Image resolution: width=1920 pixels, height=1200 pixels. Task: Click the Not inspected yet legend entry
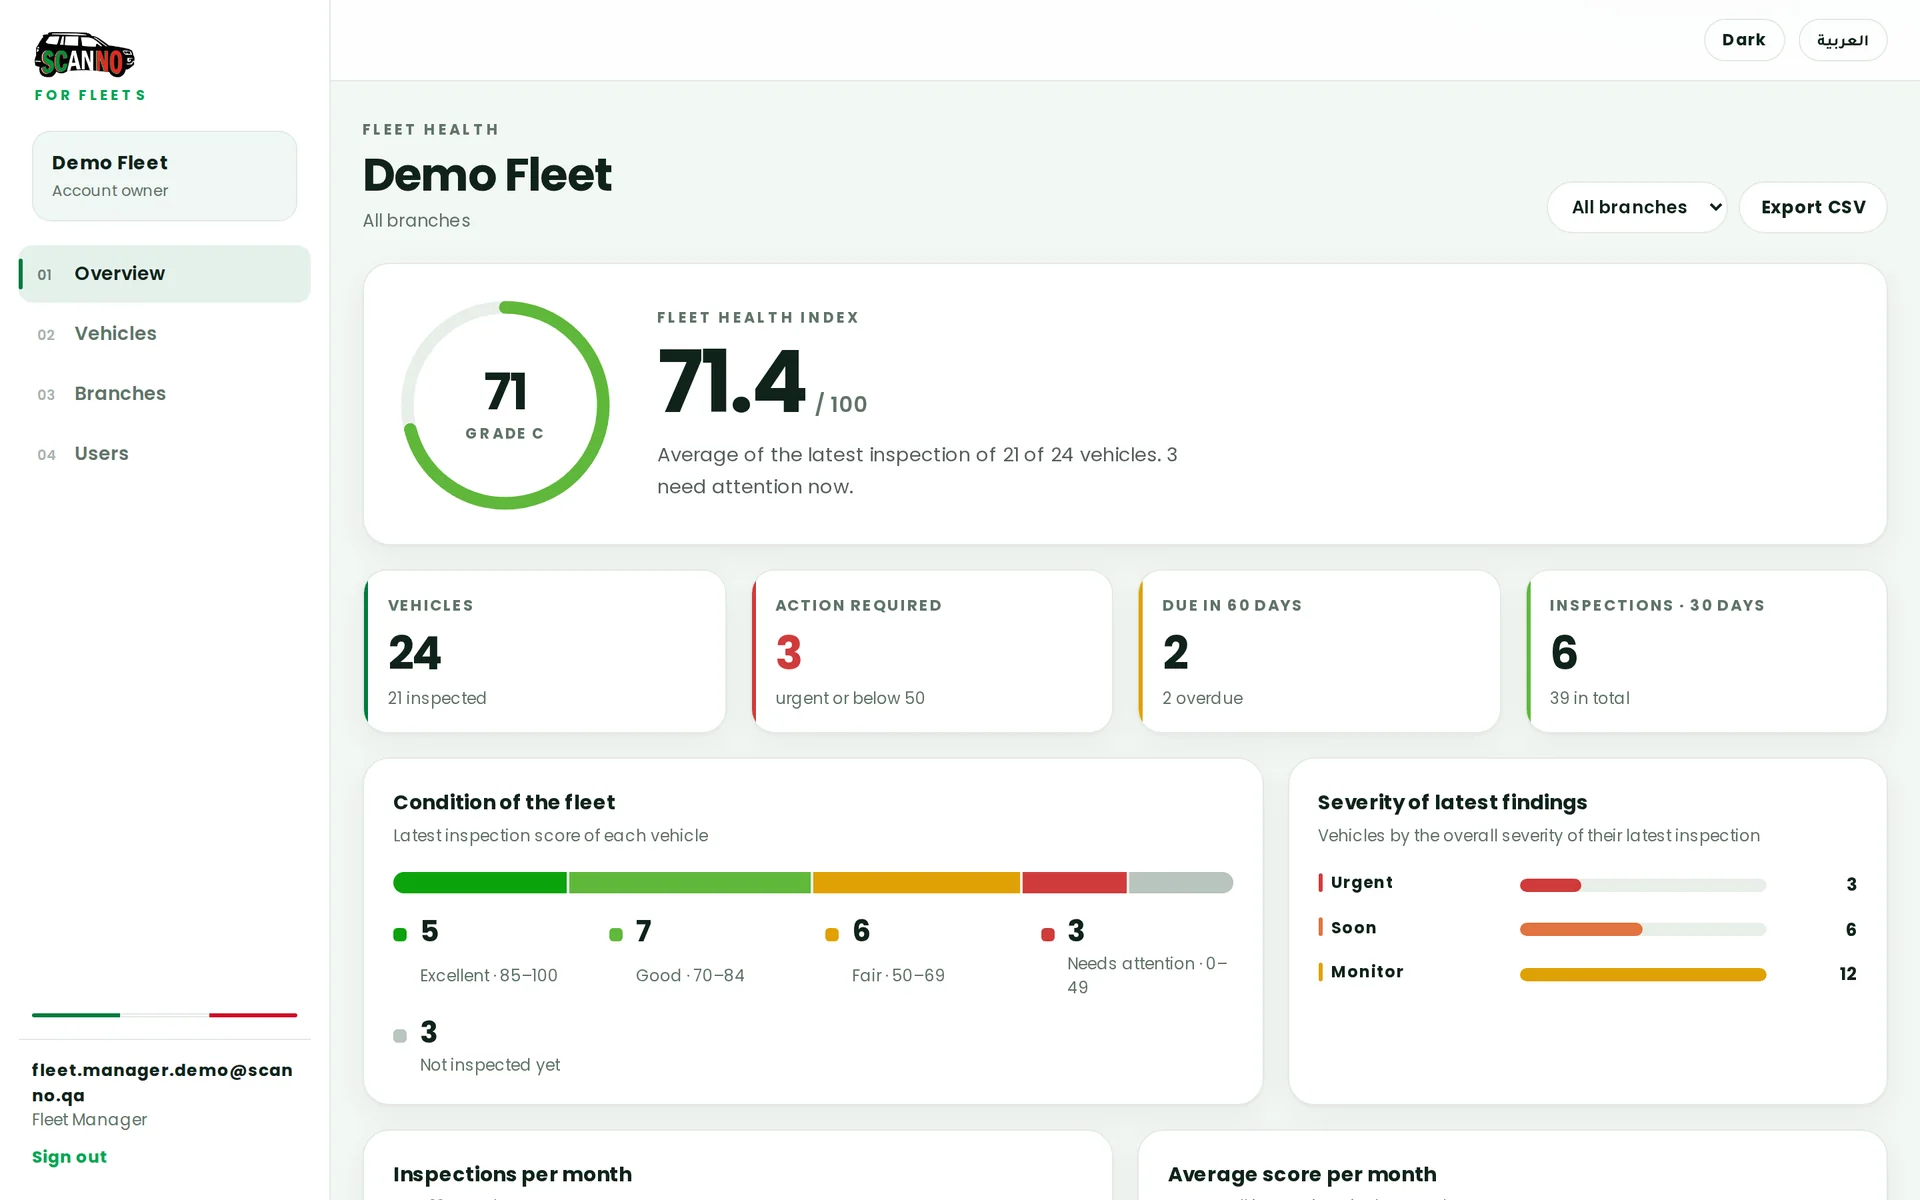[477, 1046]
